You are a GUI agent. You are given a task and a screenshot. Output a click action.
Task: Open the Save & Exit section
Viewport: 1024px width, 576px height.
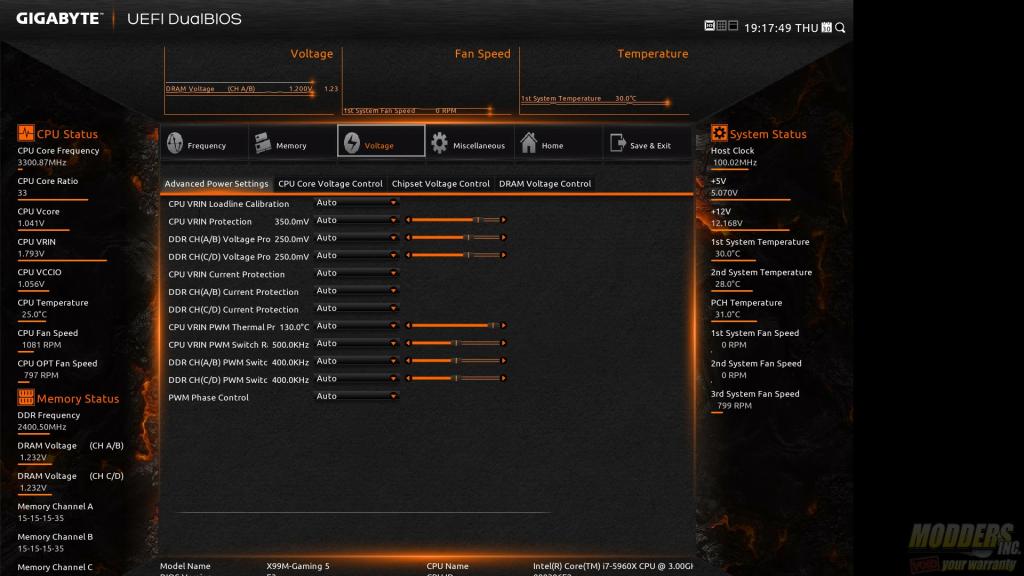tap(646, 144)
